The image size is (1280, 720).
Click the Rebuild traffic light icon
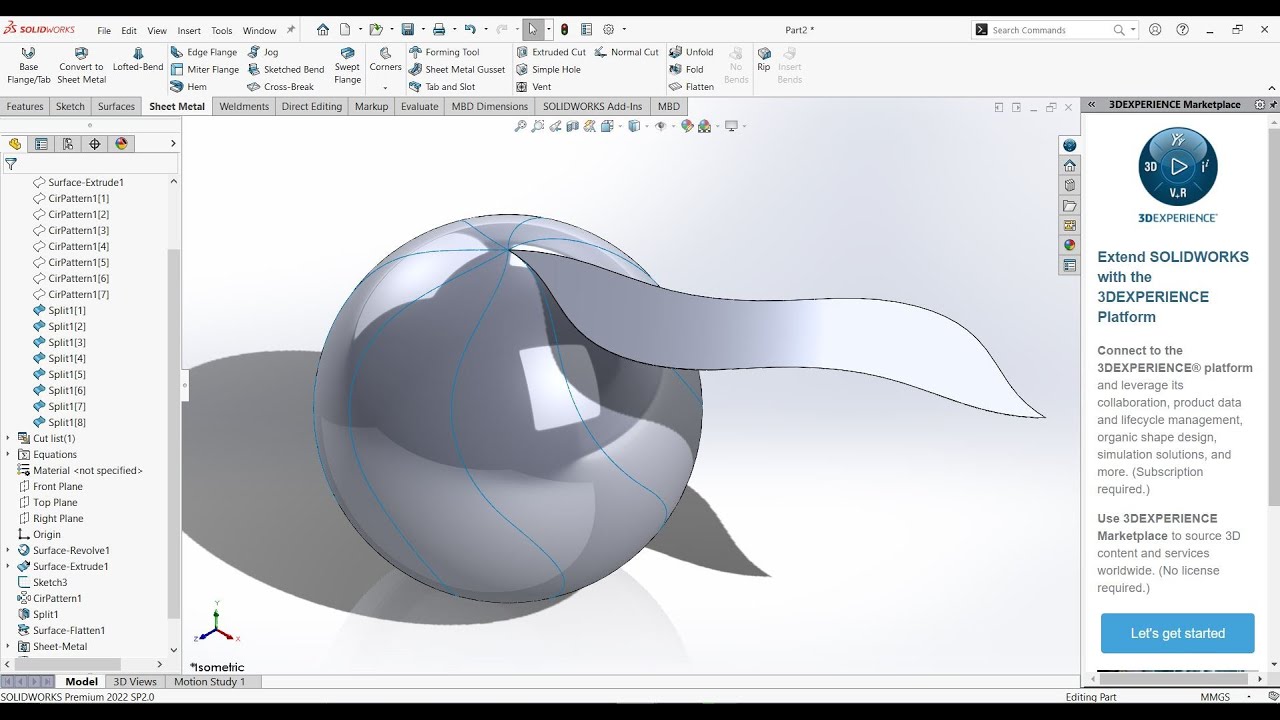pyautogui.click(x=565, y=30)
